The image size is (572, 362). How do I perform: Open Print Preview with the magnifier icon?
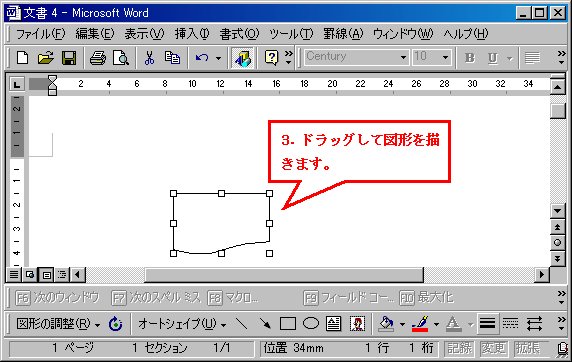121,58
